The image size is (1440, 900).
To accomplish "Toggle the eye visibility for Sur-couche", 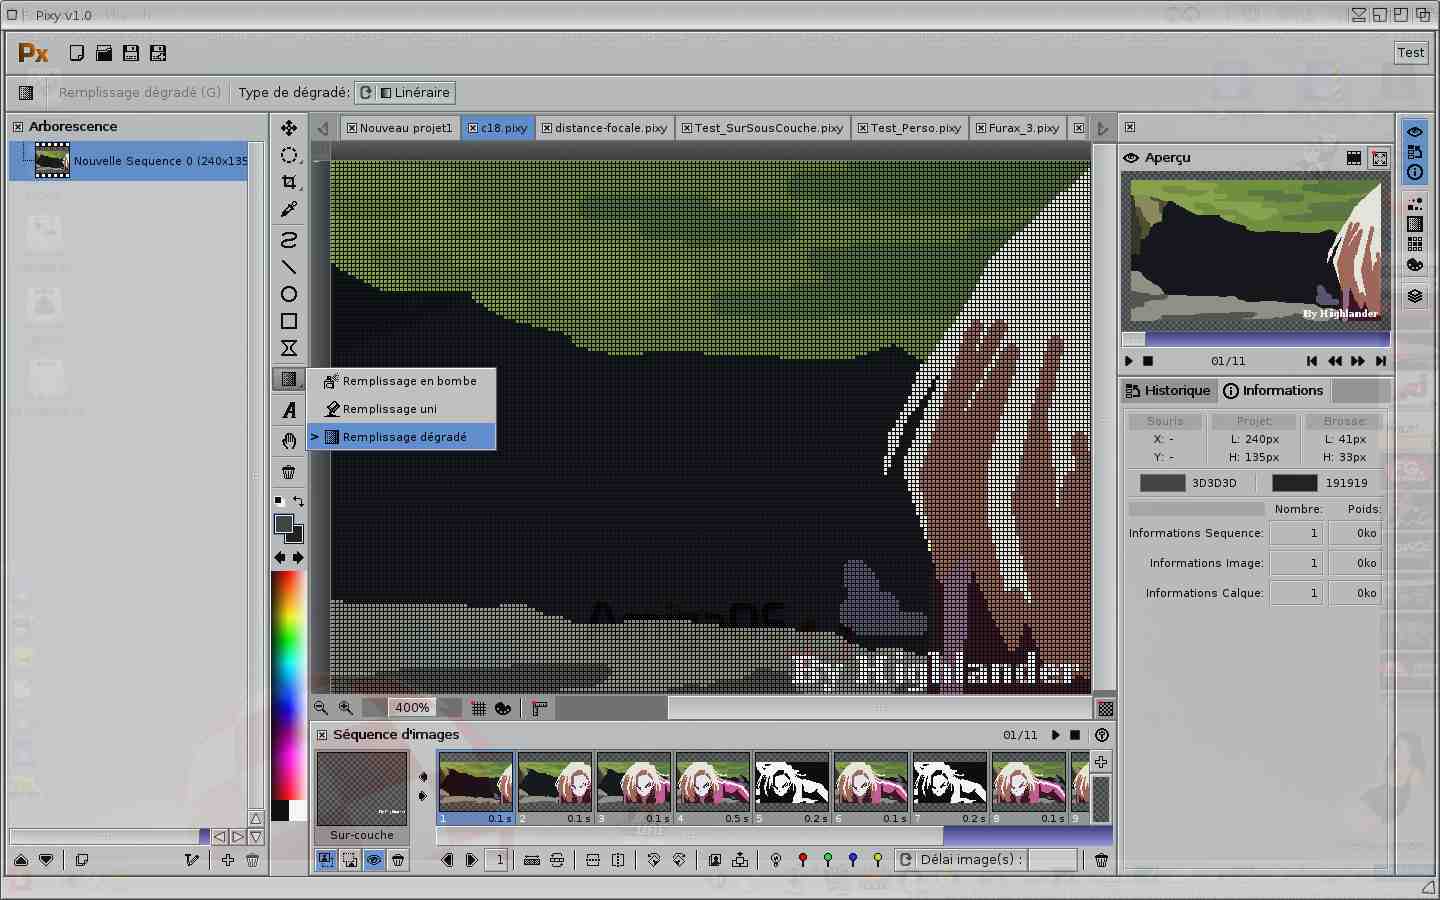I will coord(374,860).
